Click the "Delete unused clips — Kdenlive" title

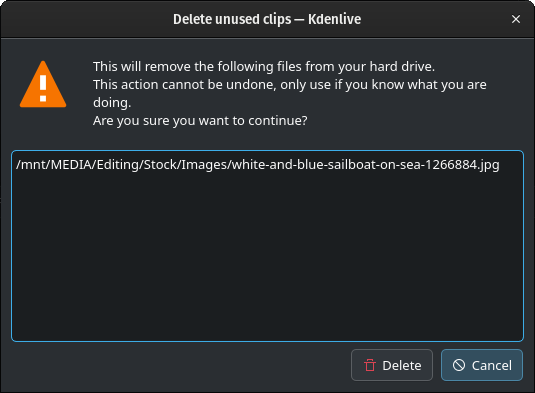coord(267,19)
